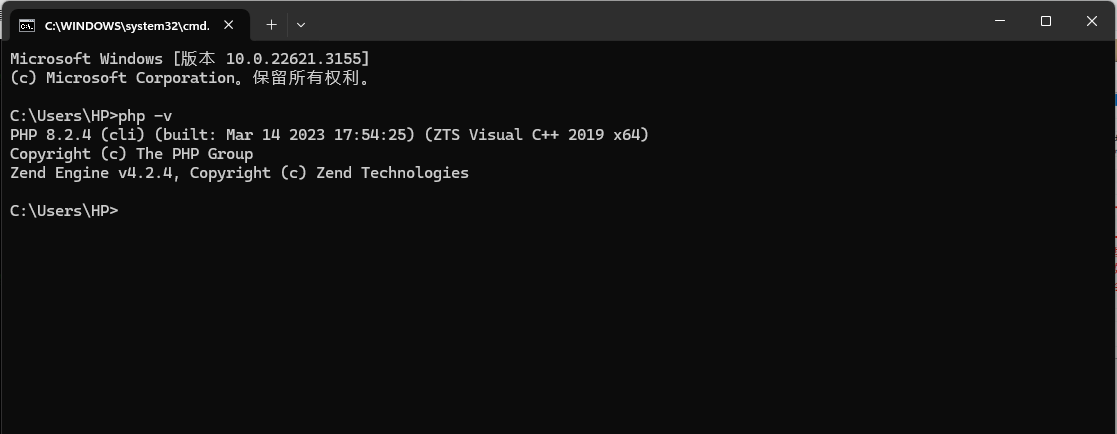Click the 'Zend Engine v4.2.4' output line
Viewport: 1117px width, 434px height.
239,172
